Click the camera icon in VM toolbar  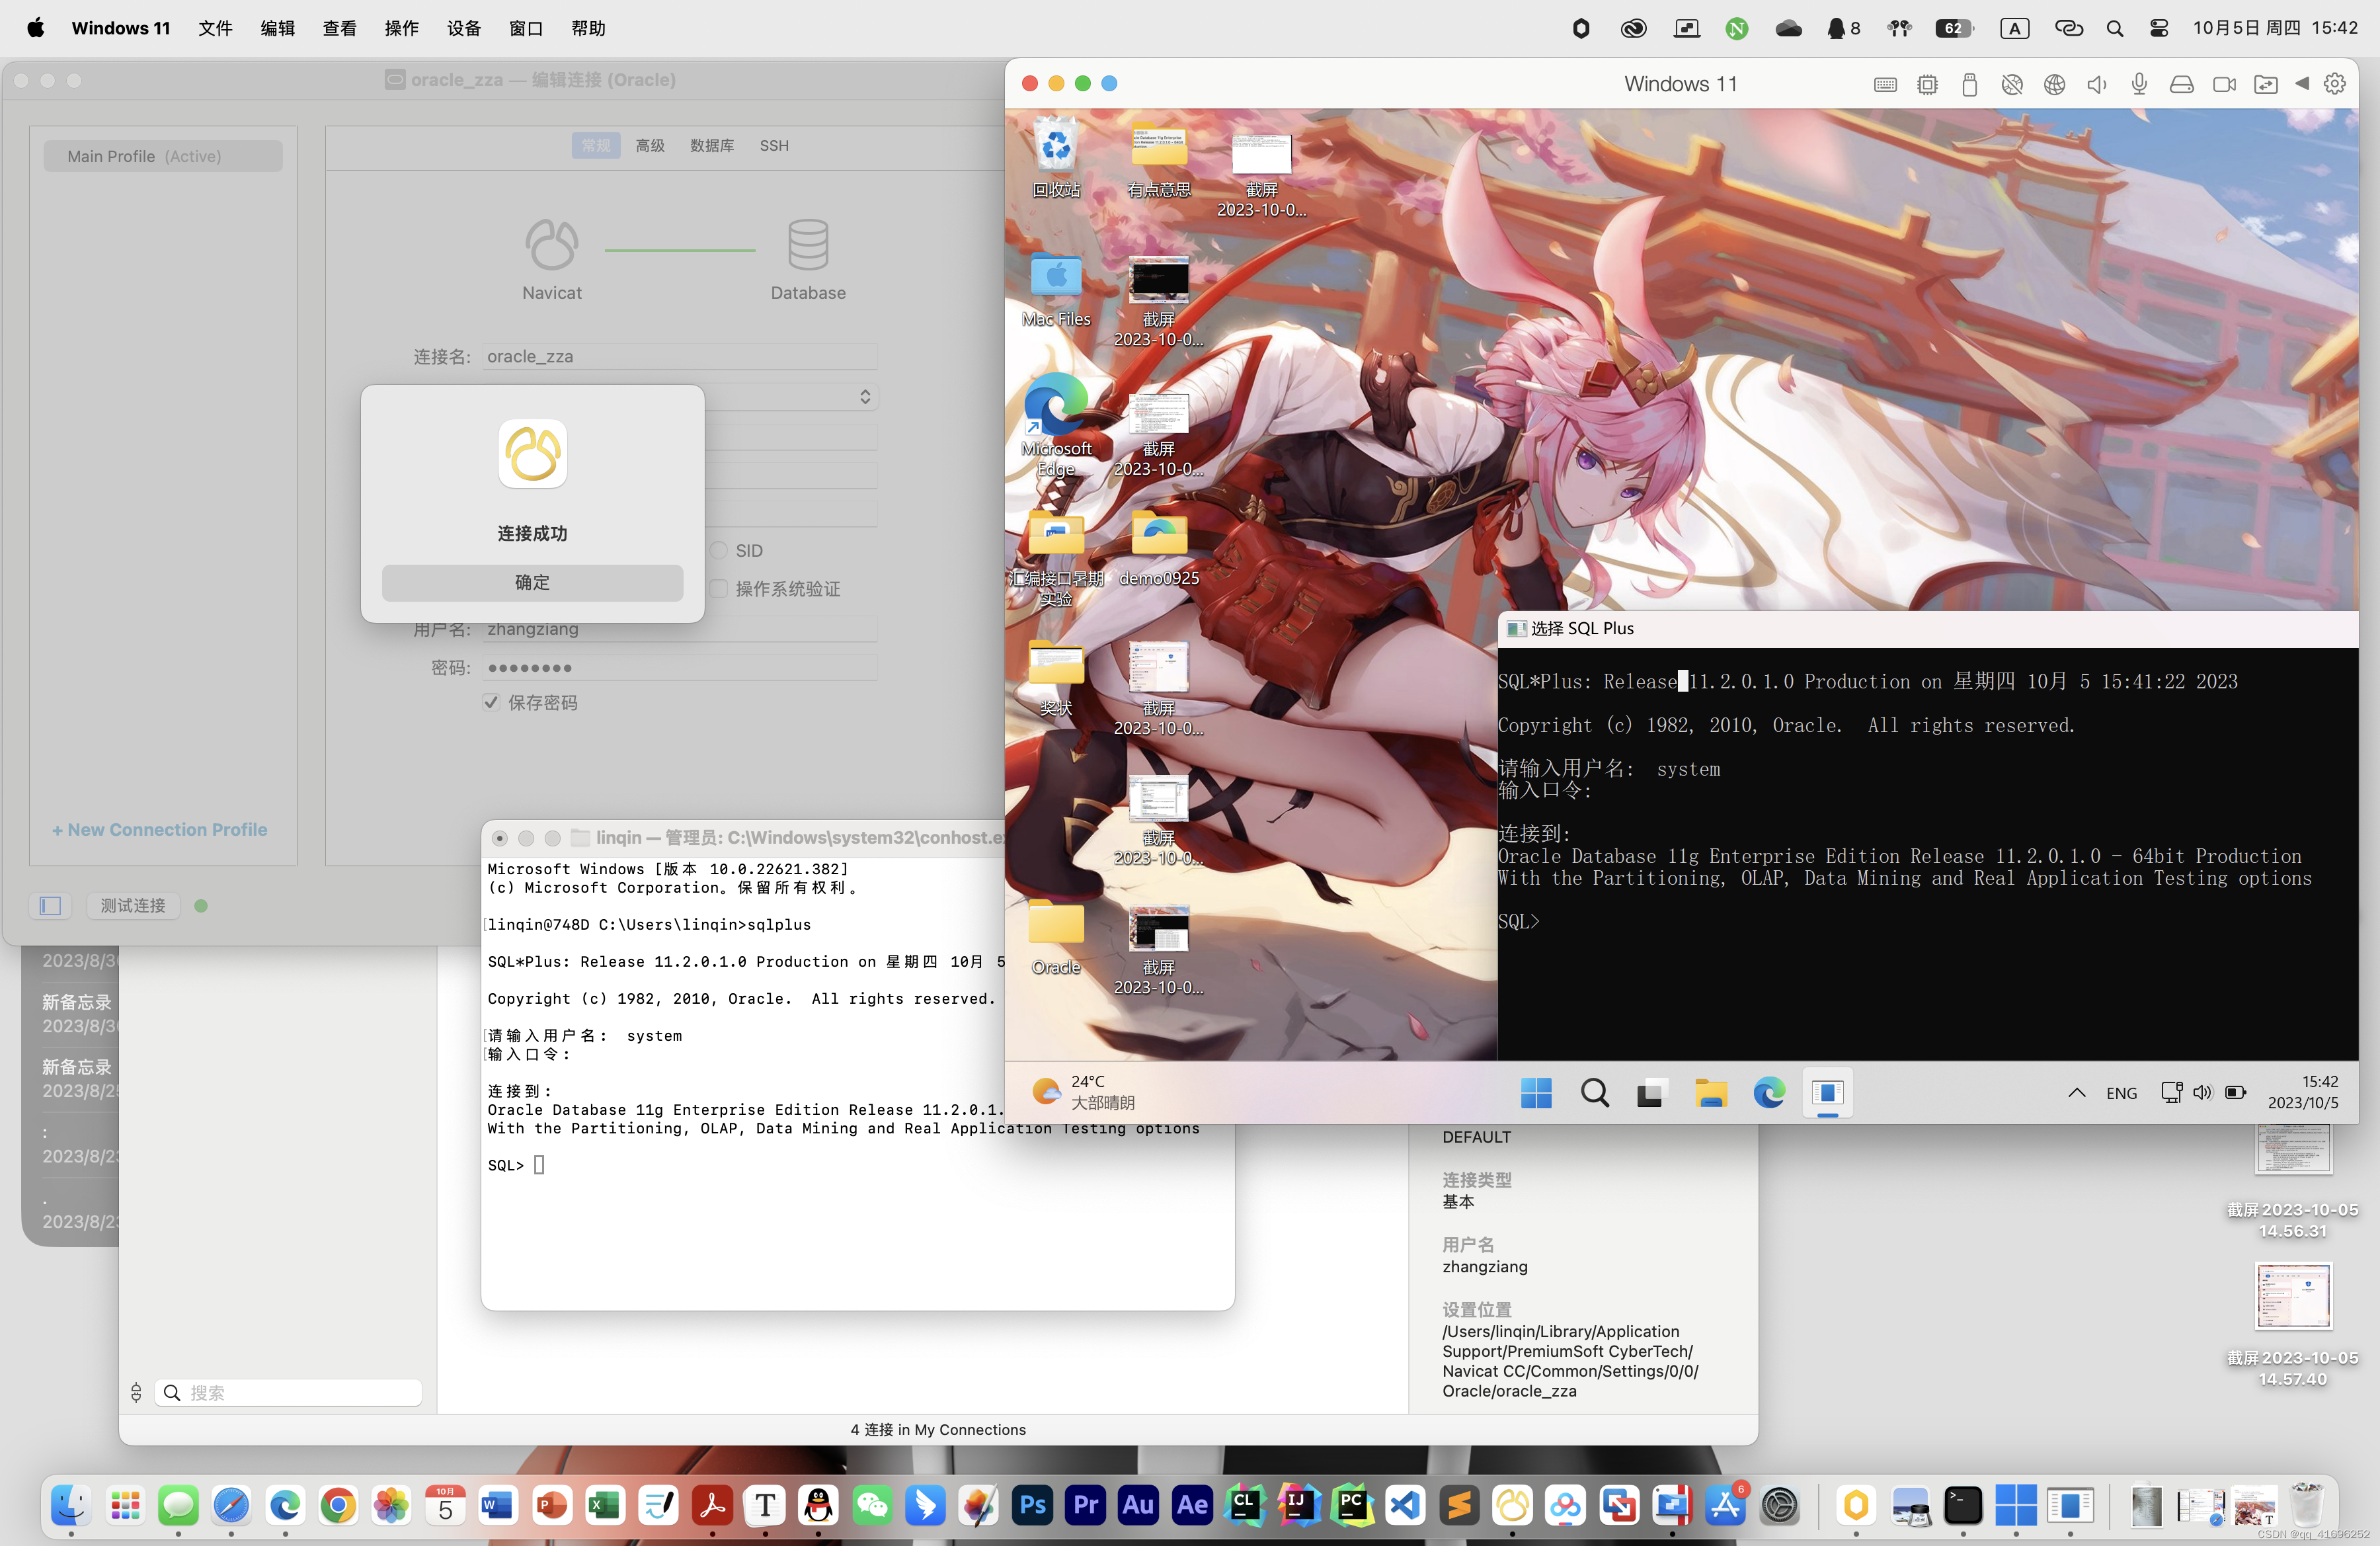coord(2224,85)
